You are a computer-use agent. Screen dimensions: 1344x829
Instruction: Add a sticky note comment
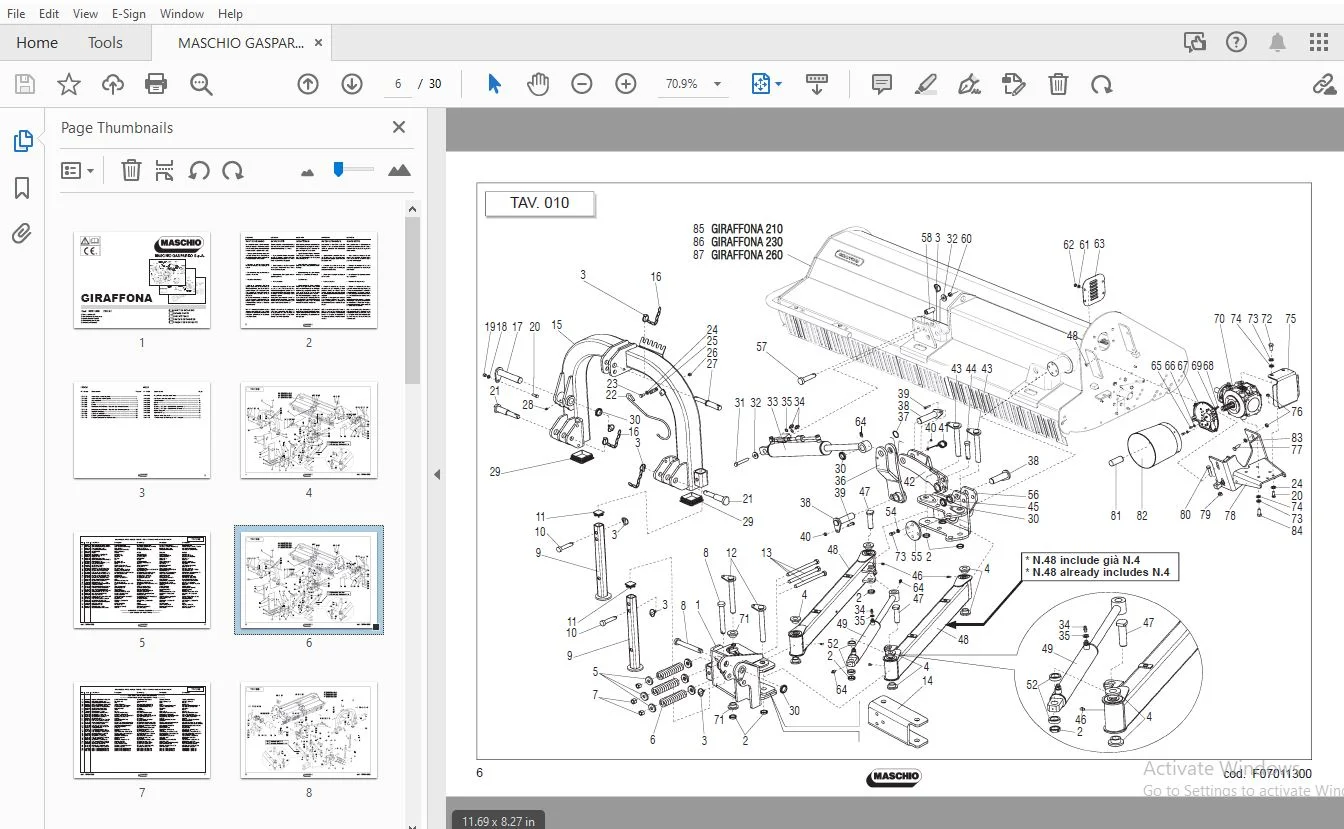882,84
